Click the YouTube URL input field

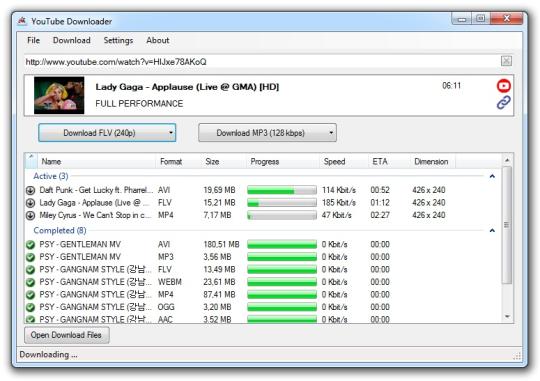(x=262, y=62)
